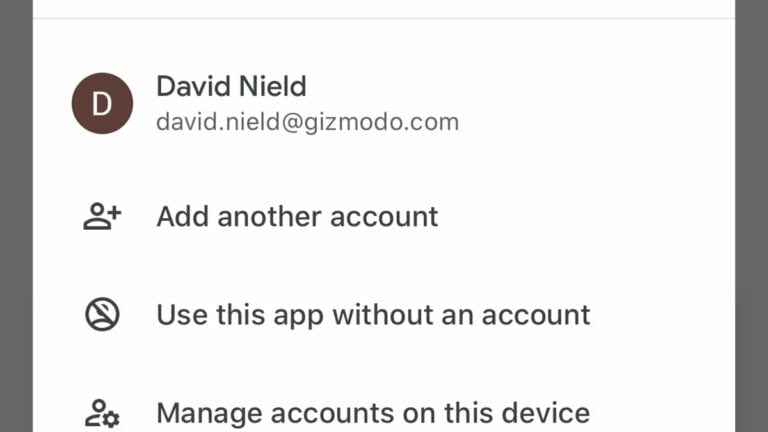Tap the plus sign on add account icon
This screenshot has height=432, width=768.
click(x=114, y=213)
